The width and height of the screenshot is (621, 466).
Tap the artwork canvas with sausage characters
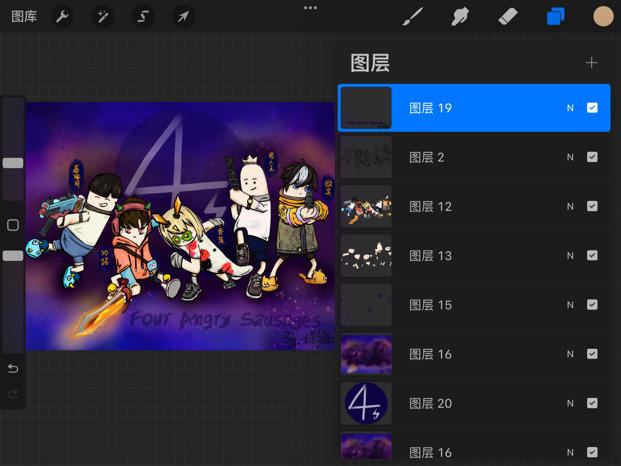(x=180, y=226)
